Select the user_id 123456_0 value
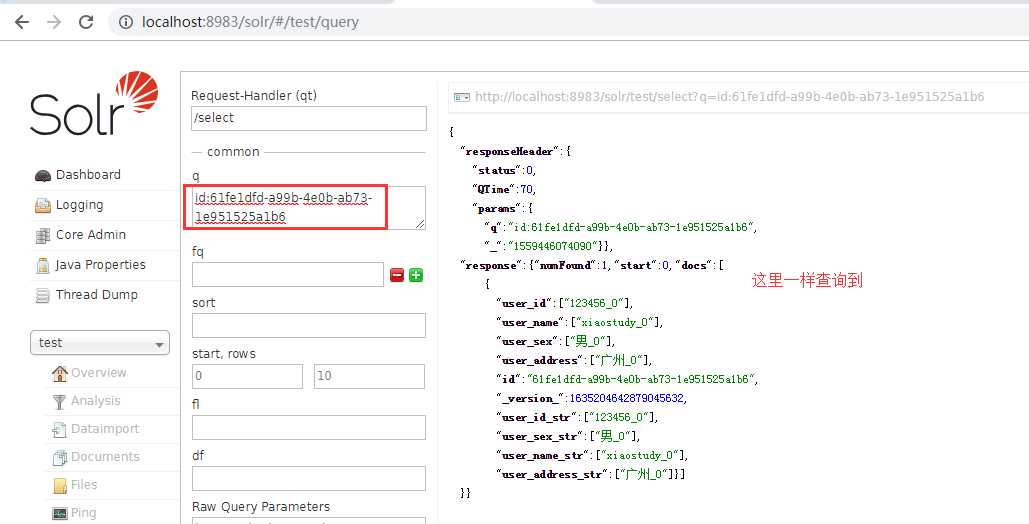The height and width of the screenshot is (524, 1029). (x=596, y=303)
